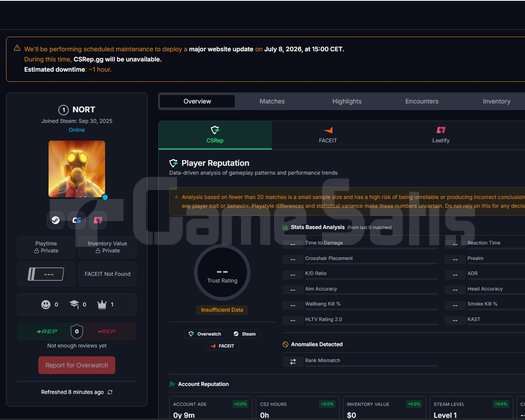This screenshot has height=420, width=525.
Task: Switch to the Overview tab
Action: click(197, 101)
